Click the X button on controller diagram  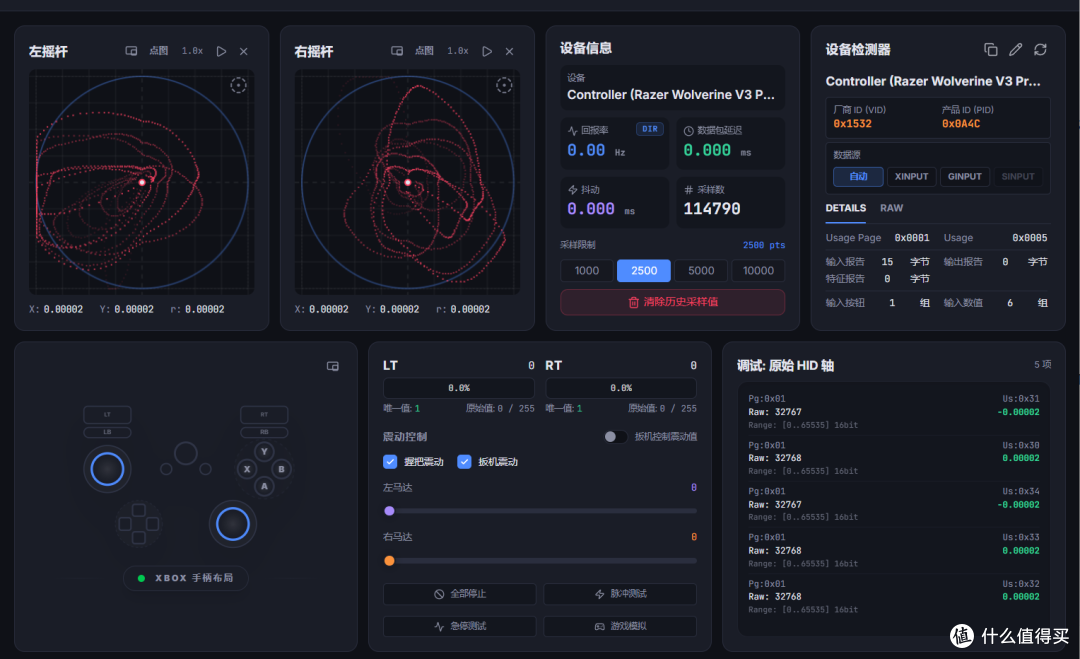point(247,469)
